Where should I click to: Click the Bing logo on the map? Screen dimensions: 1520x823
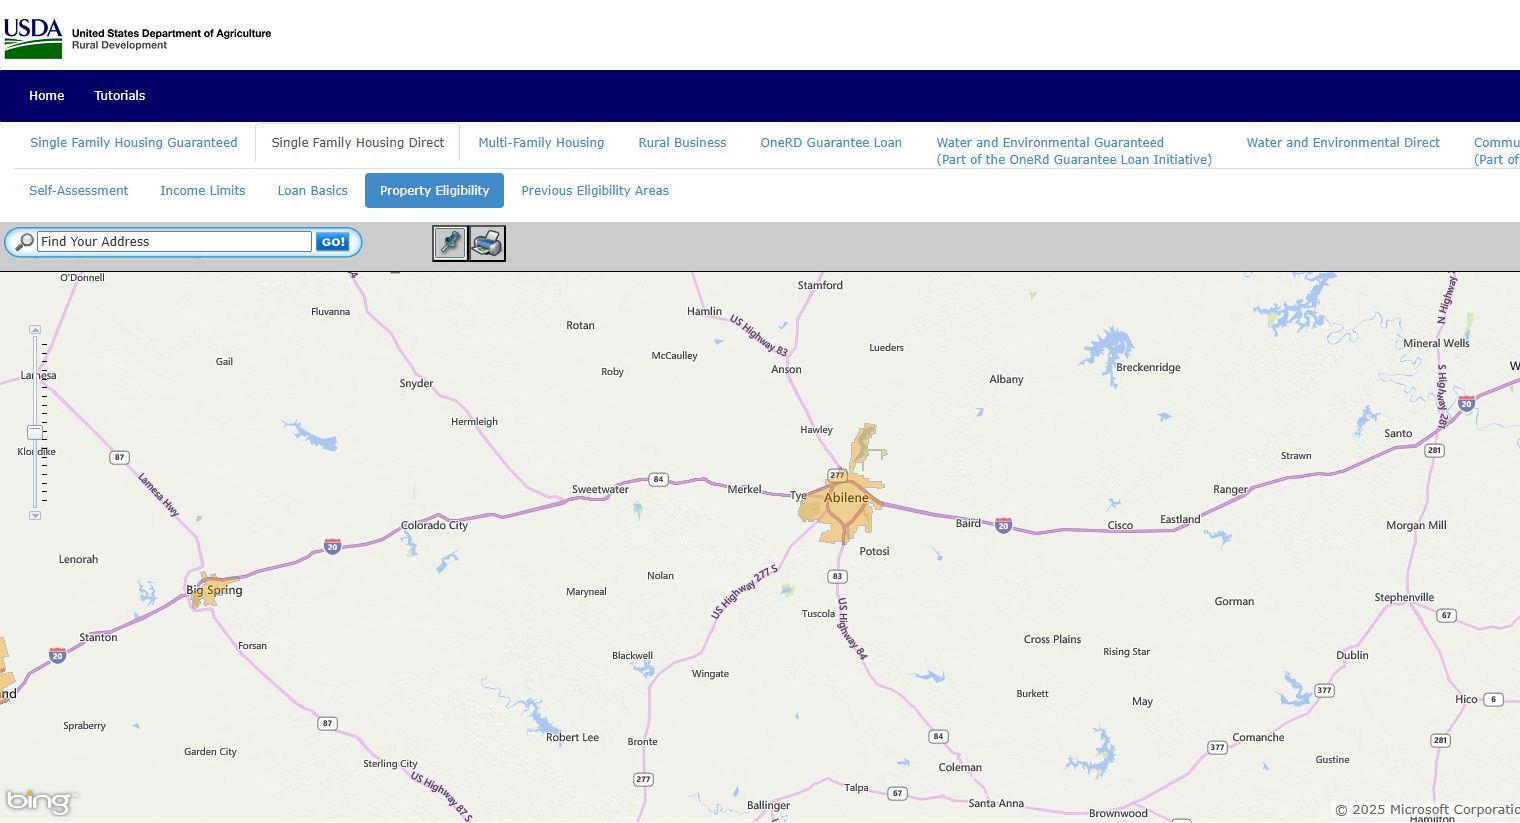click(42, 801)
